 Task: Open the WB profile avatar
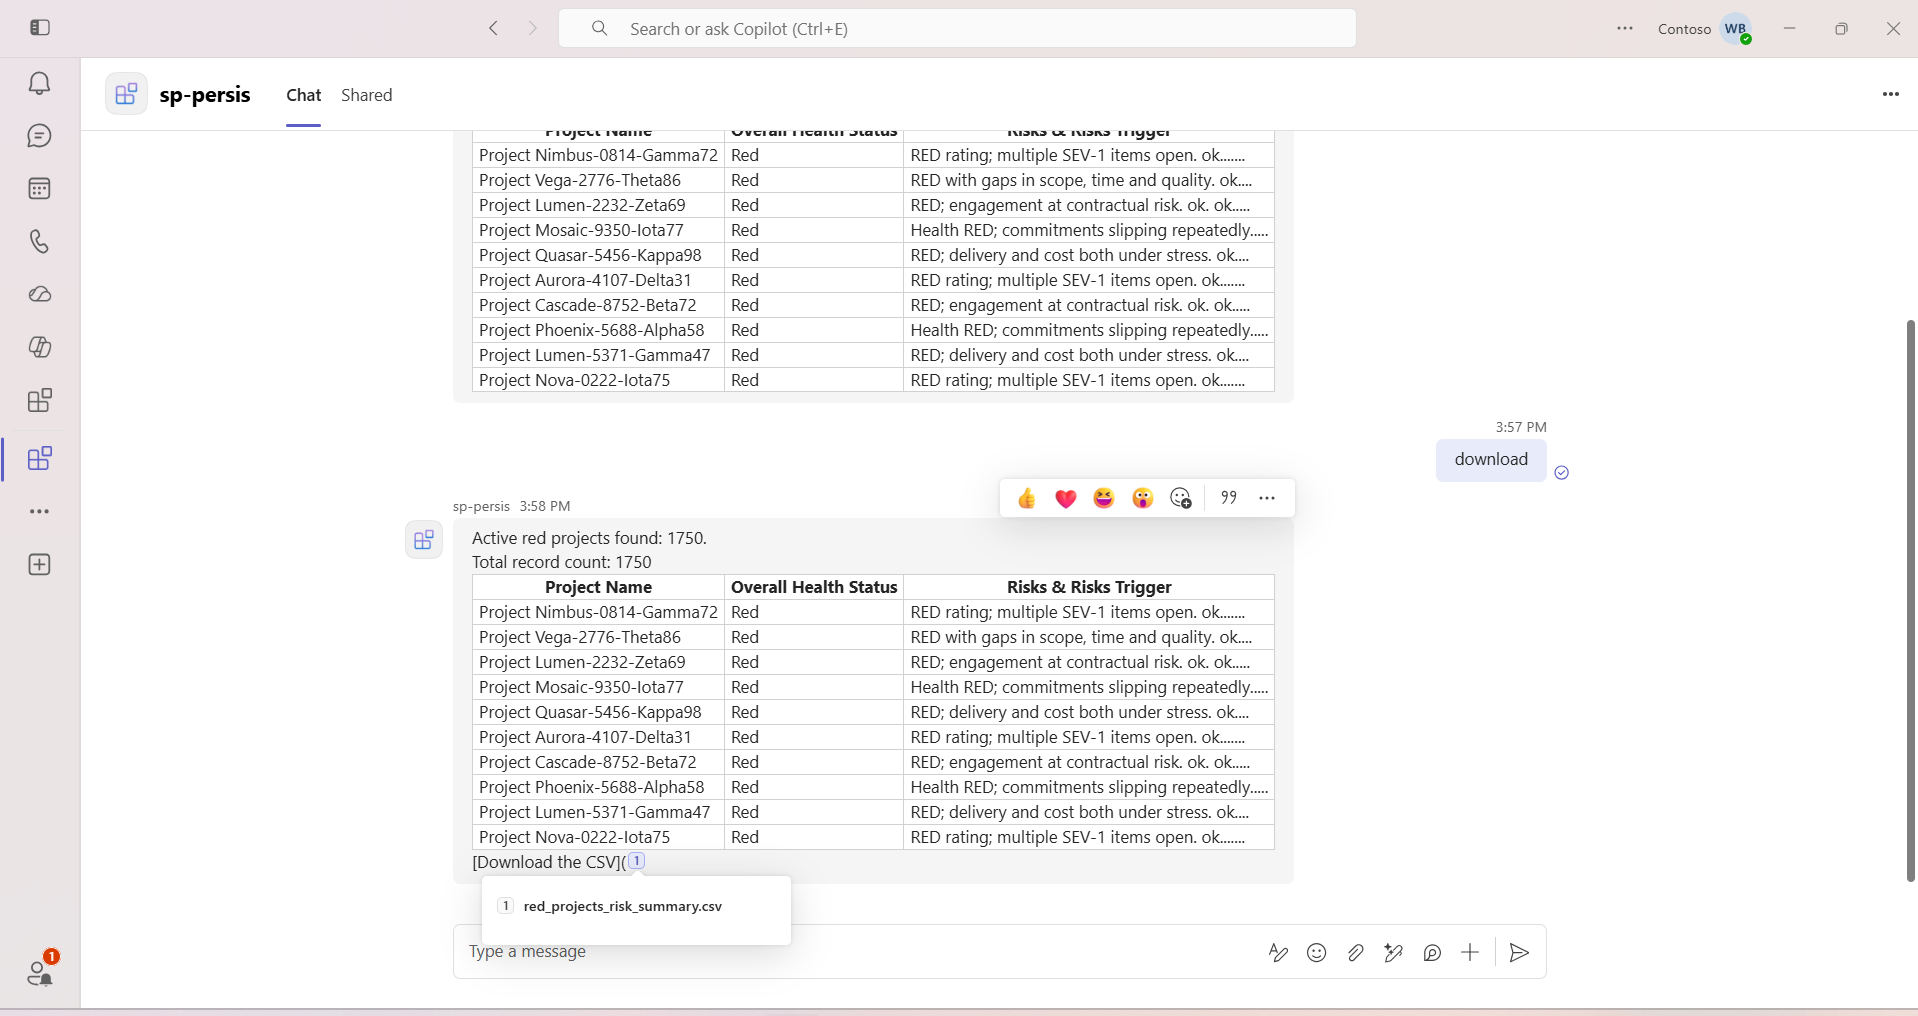1736,29
